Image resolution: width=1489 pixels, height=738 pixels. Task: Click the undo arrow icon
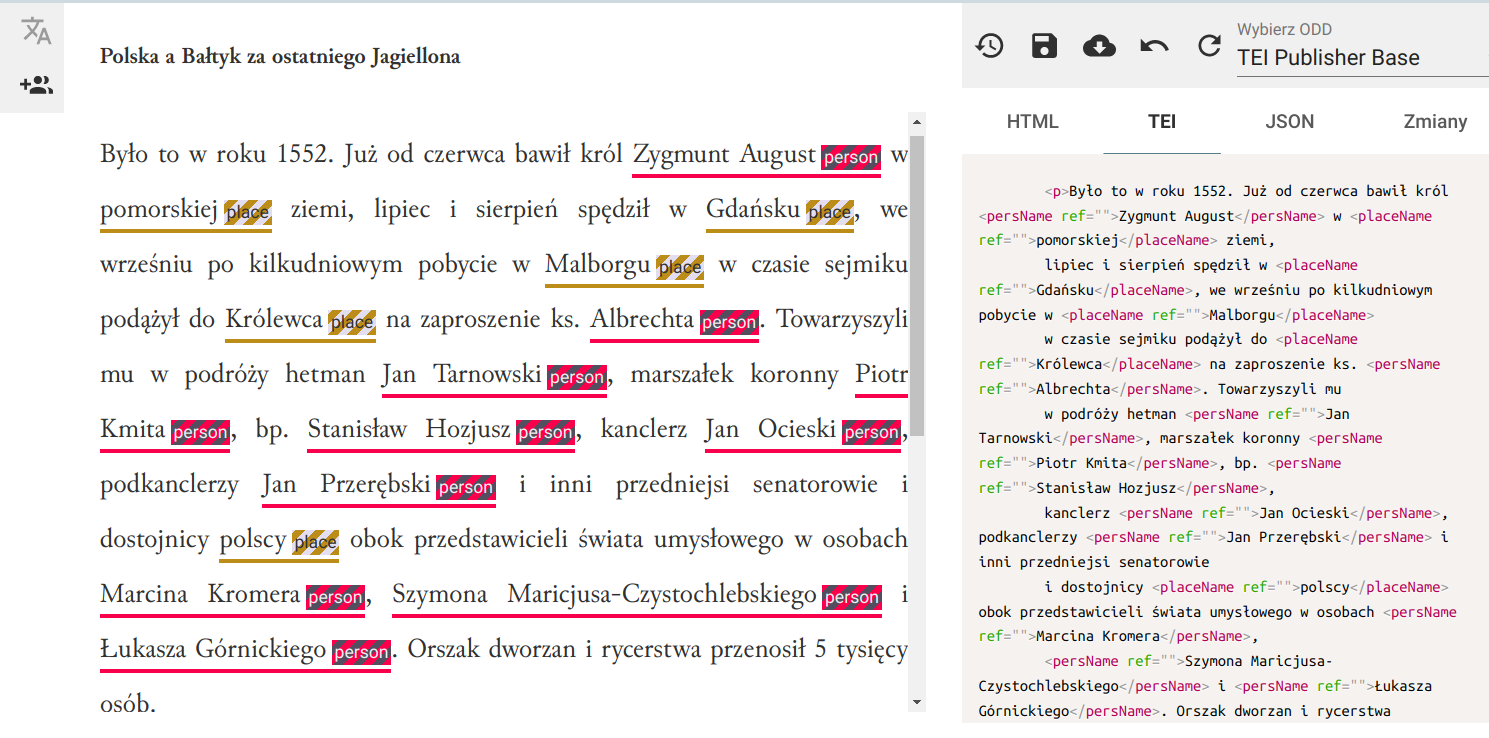point(1154,45)
